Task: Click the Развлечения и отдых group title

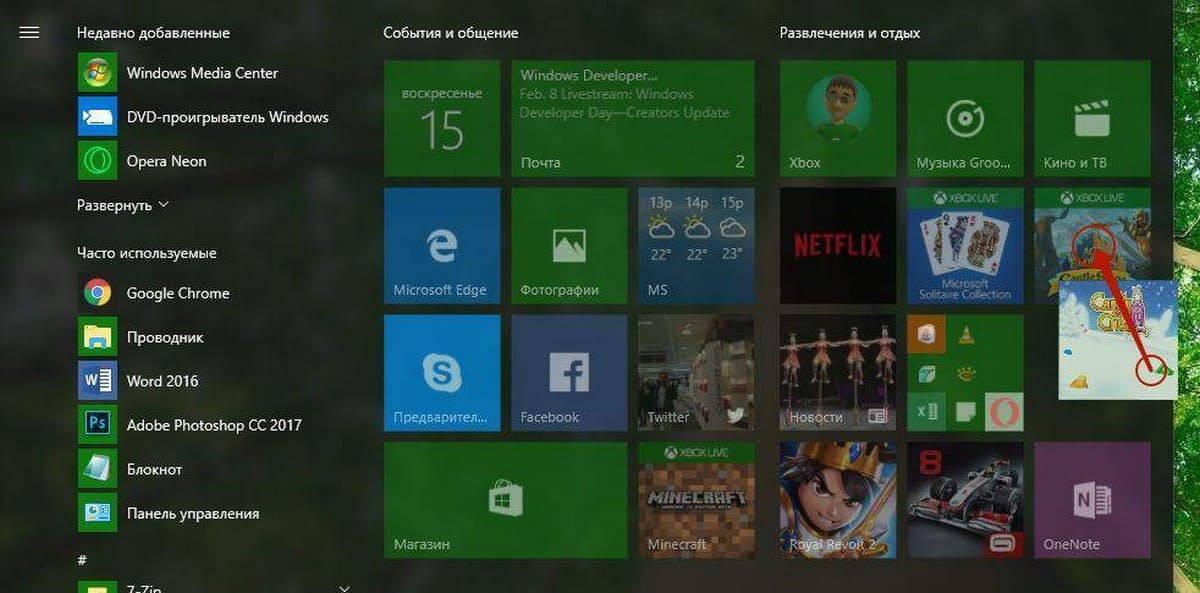Action: [x=850, y=33]
